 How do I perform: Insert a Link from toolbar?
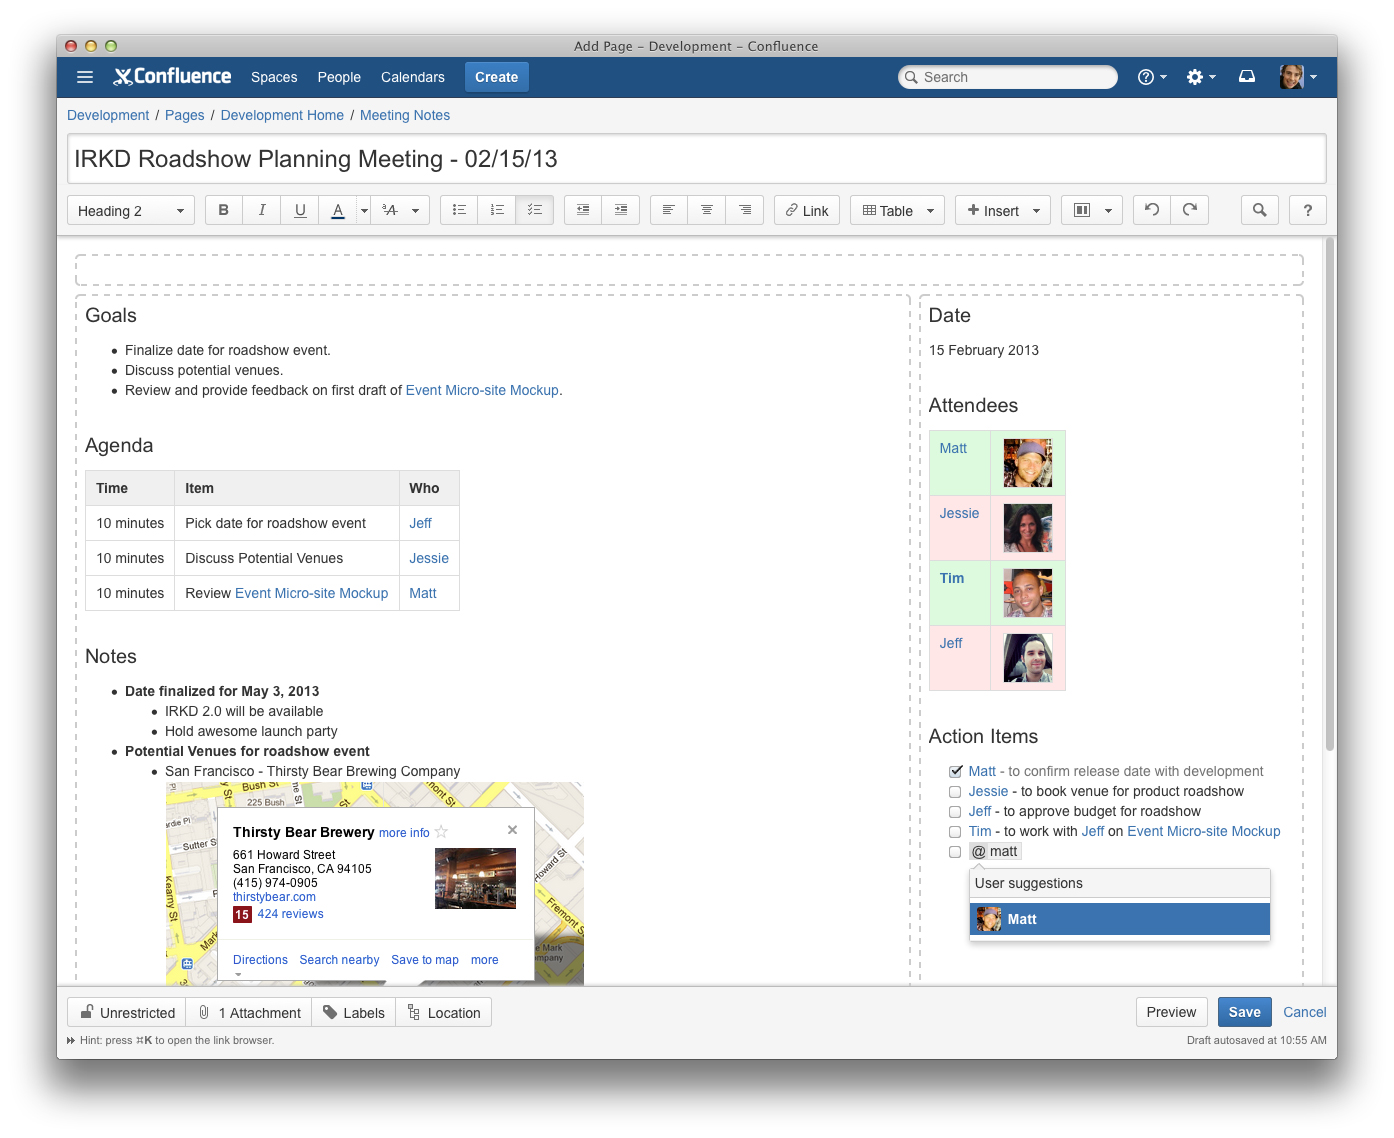[807, 210]
